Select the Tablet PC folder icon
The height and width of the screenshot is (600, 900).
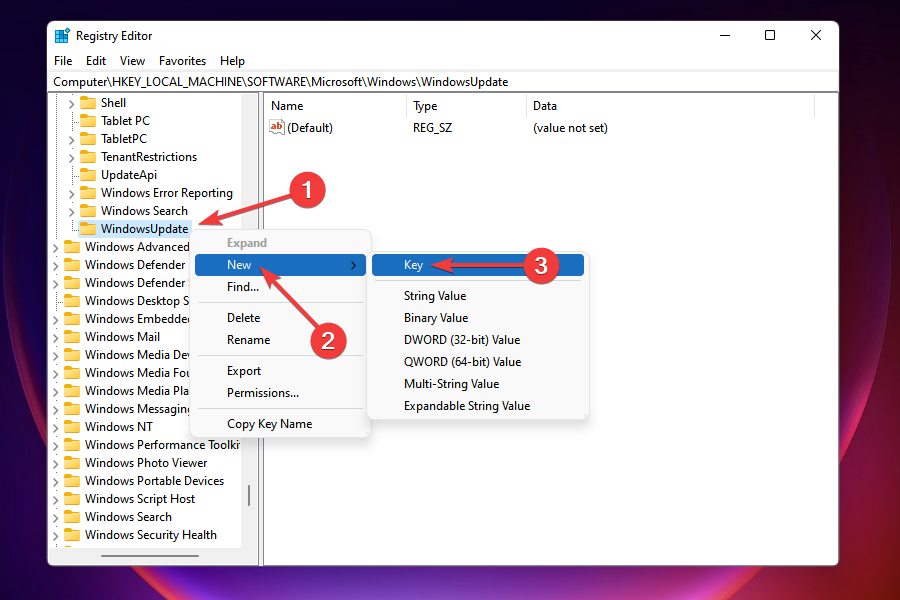click(x=88, y=121)
